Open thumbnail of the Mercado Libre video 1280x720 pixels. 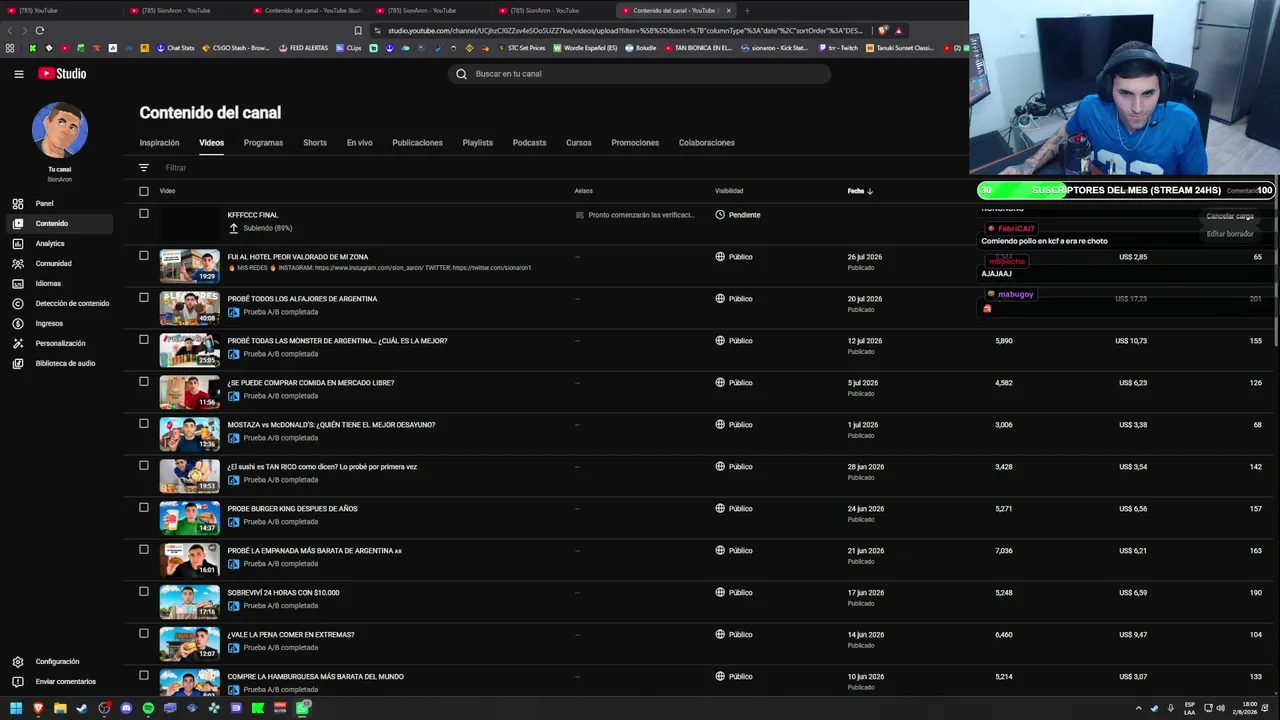(x=189, y=392)
